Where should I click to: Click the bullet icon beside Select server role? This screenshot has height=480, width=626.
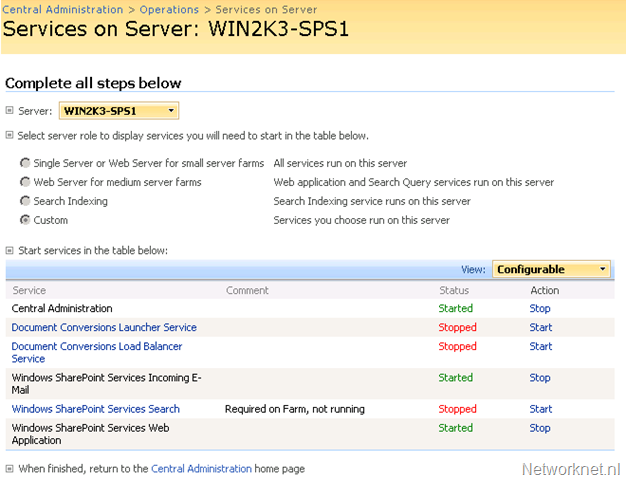click(x=10, y=135)
